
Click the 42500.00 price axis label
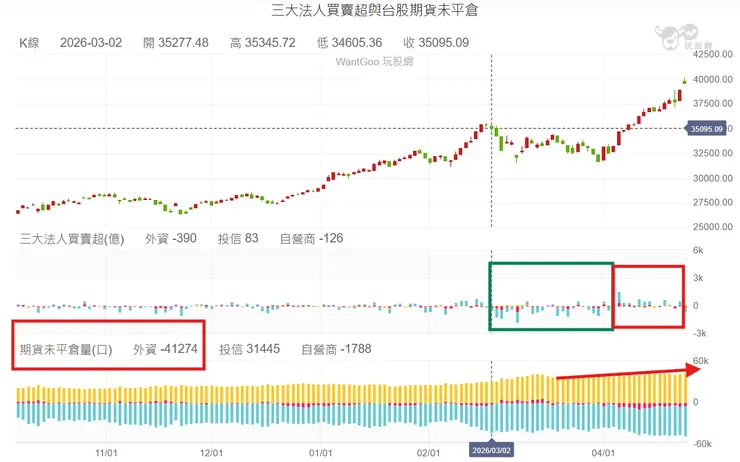coord(713,54)
